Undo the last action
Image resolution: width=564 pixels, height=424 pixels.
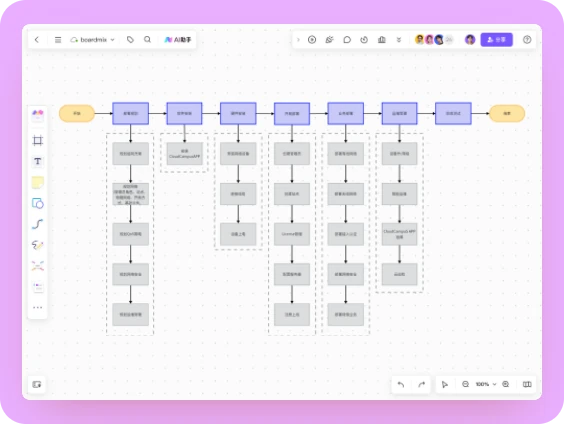(x=401, y=384)
